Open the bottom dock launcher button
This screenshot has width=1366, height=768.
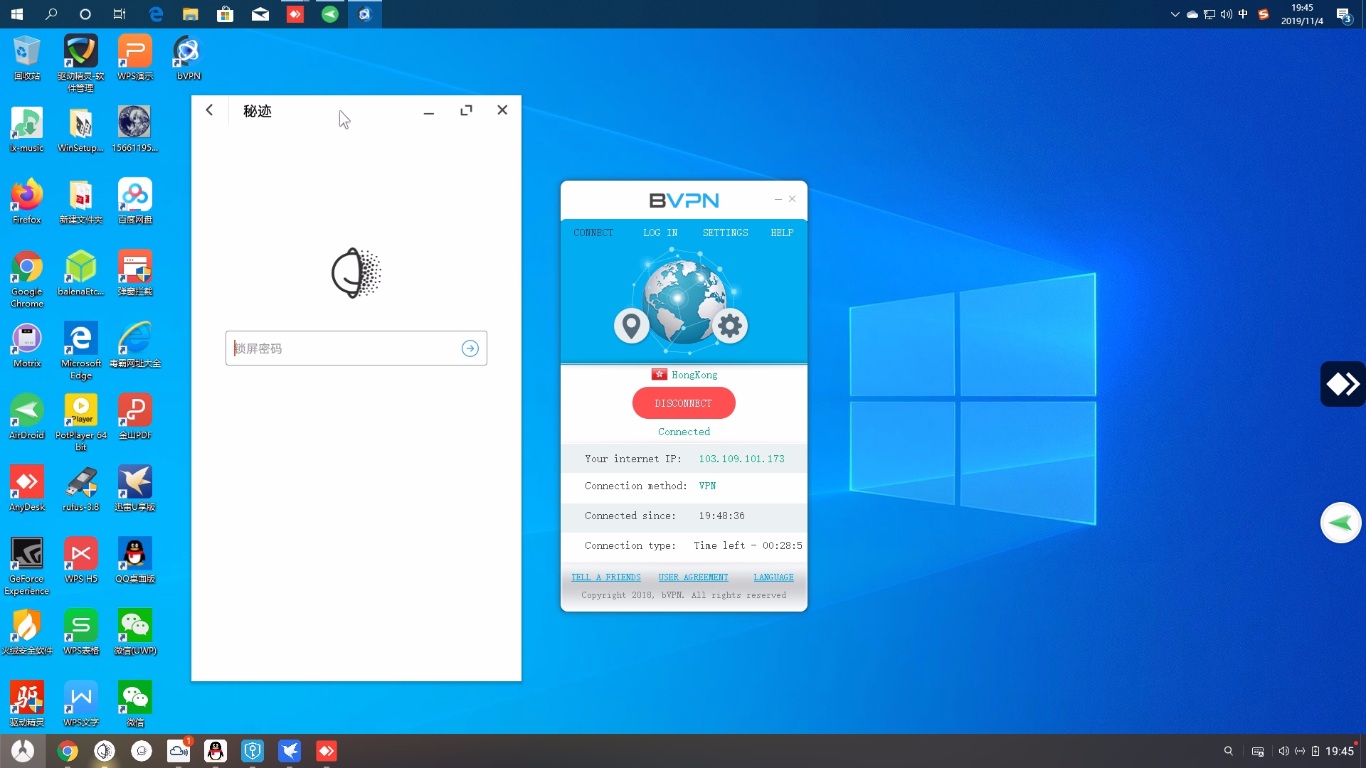click(x=22, y=751)
